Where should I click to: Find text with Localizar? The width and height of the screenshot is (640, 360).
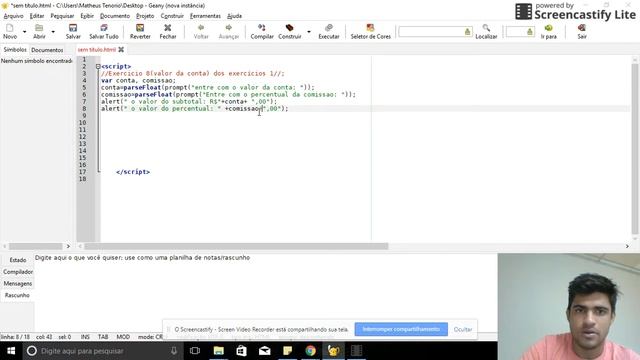point(486,31)
